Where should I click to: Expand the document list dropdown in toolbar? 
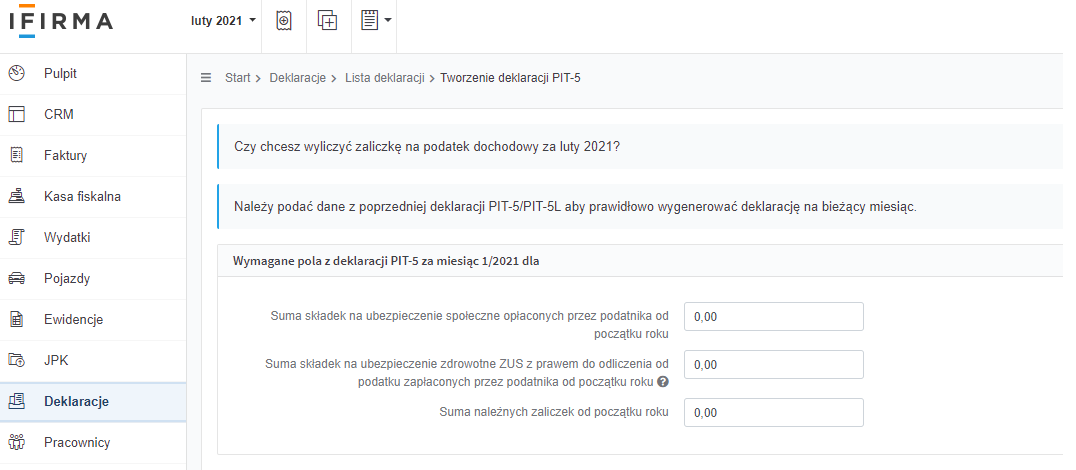(376, 21)
